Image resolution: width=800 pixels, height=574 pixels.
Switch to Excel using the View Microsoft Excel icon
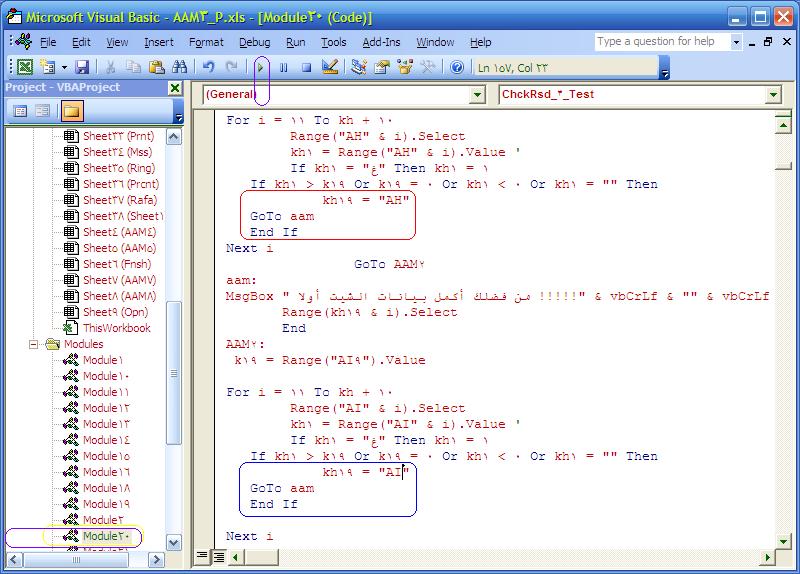point(24,67)
